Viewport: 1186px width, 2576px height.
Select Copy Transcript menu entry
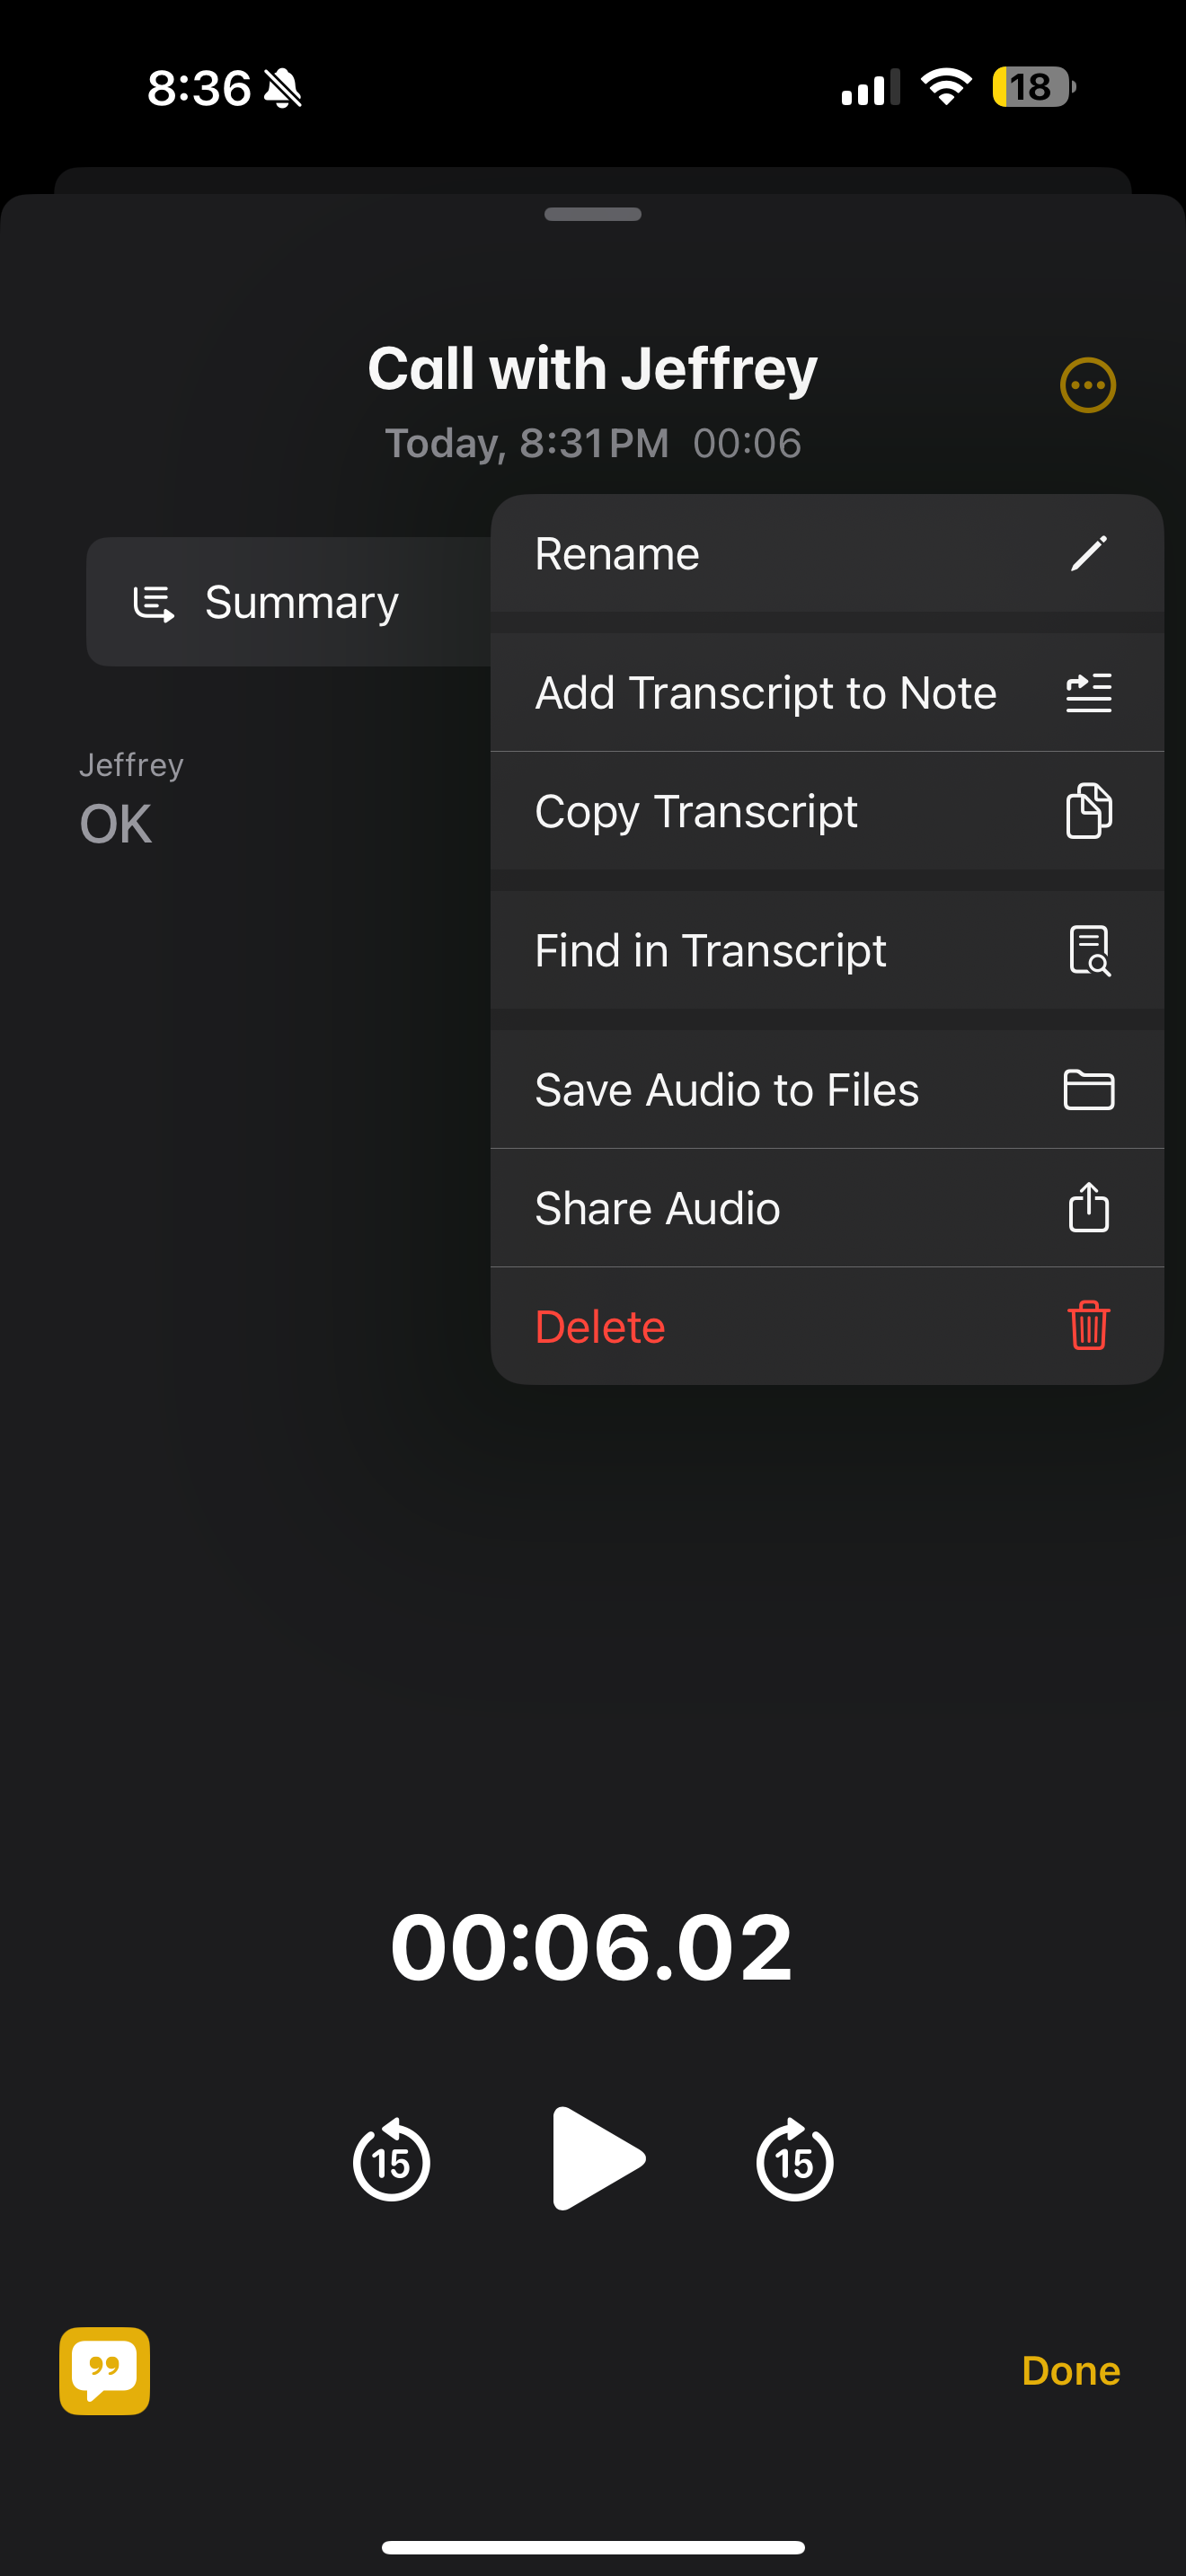(827, 811)
